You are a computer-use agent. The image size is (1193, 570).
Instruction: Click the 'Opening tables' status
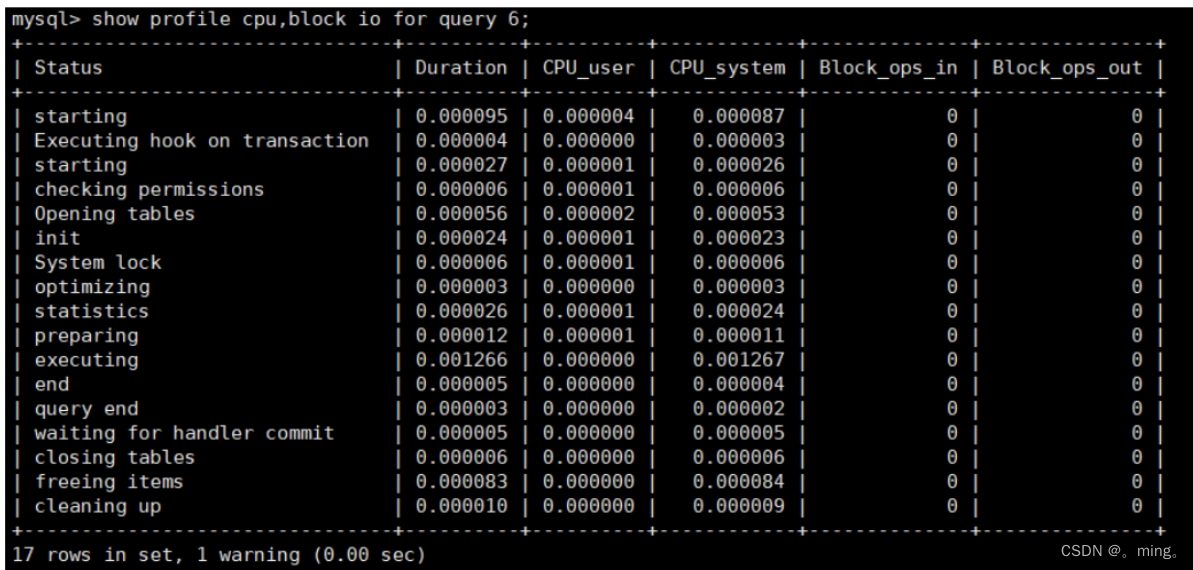point(114,214)
